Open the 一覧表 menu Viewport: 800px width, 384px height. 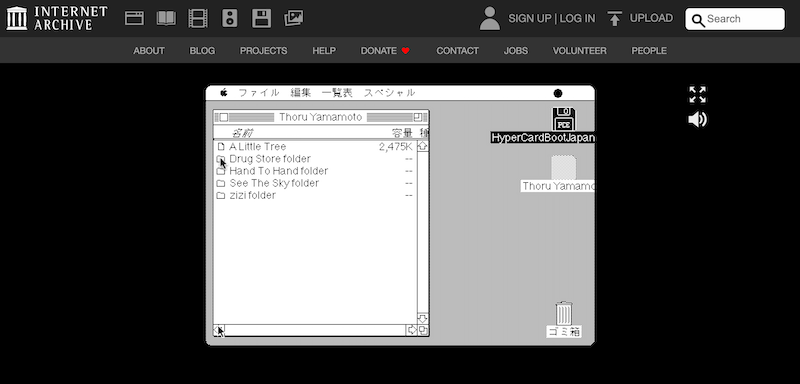click(x=337, y=93)
